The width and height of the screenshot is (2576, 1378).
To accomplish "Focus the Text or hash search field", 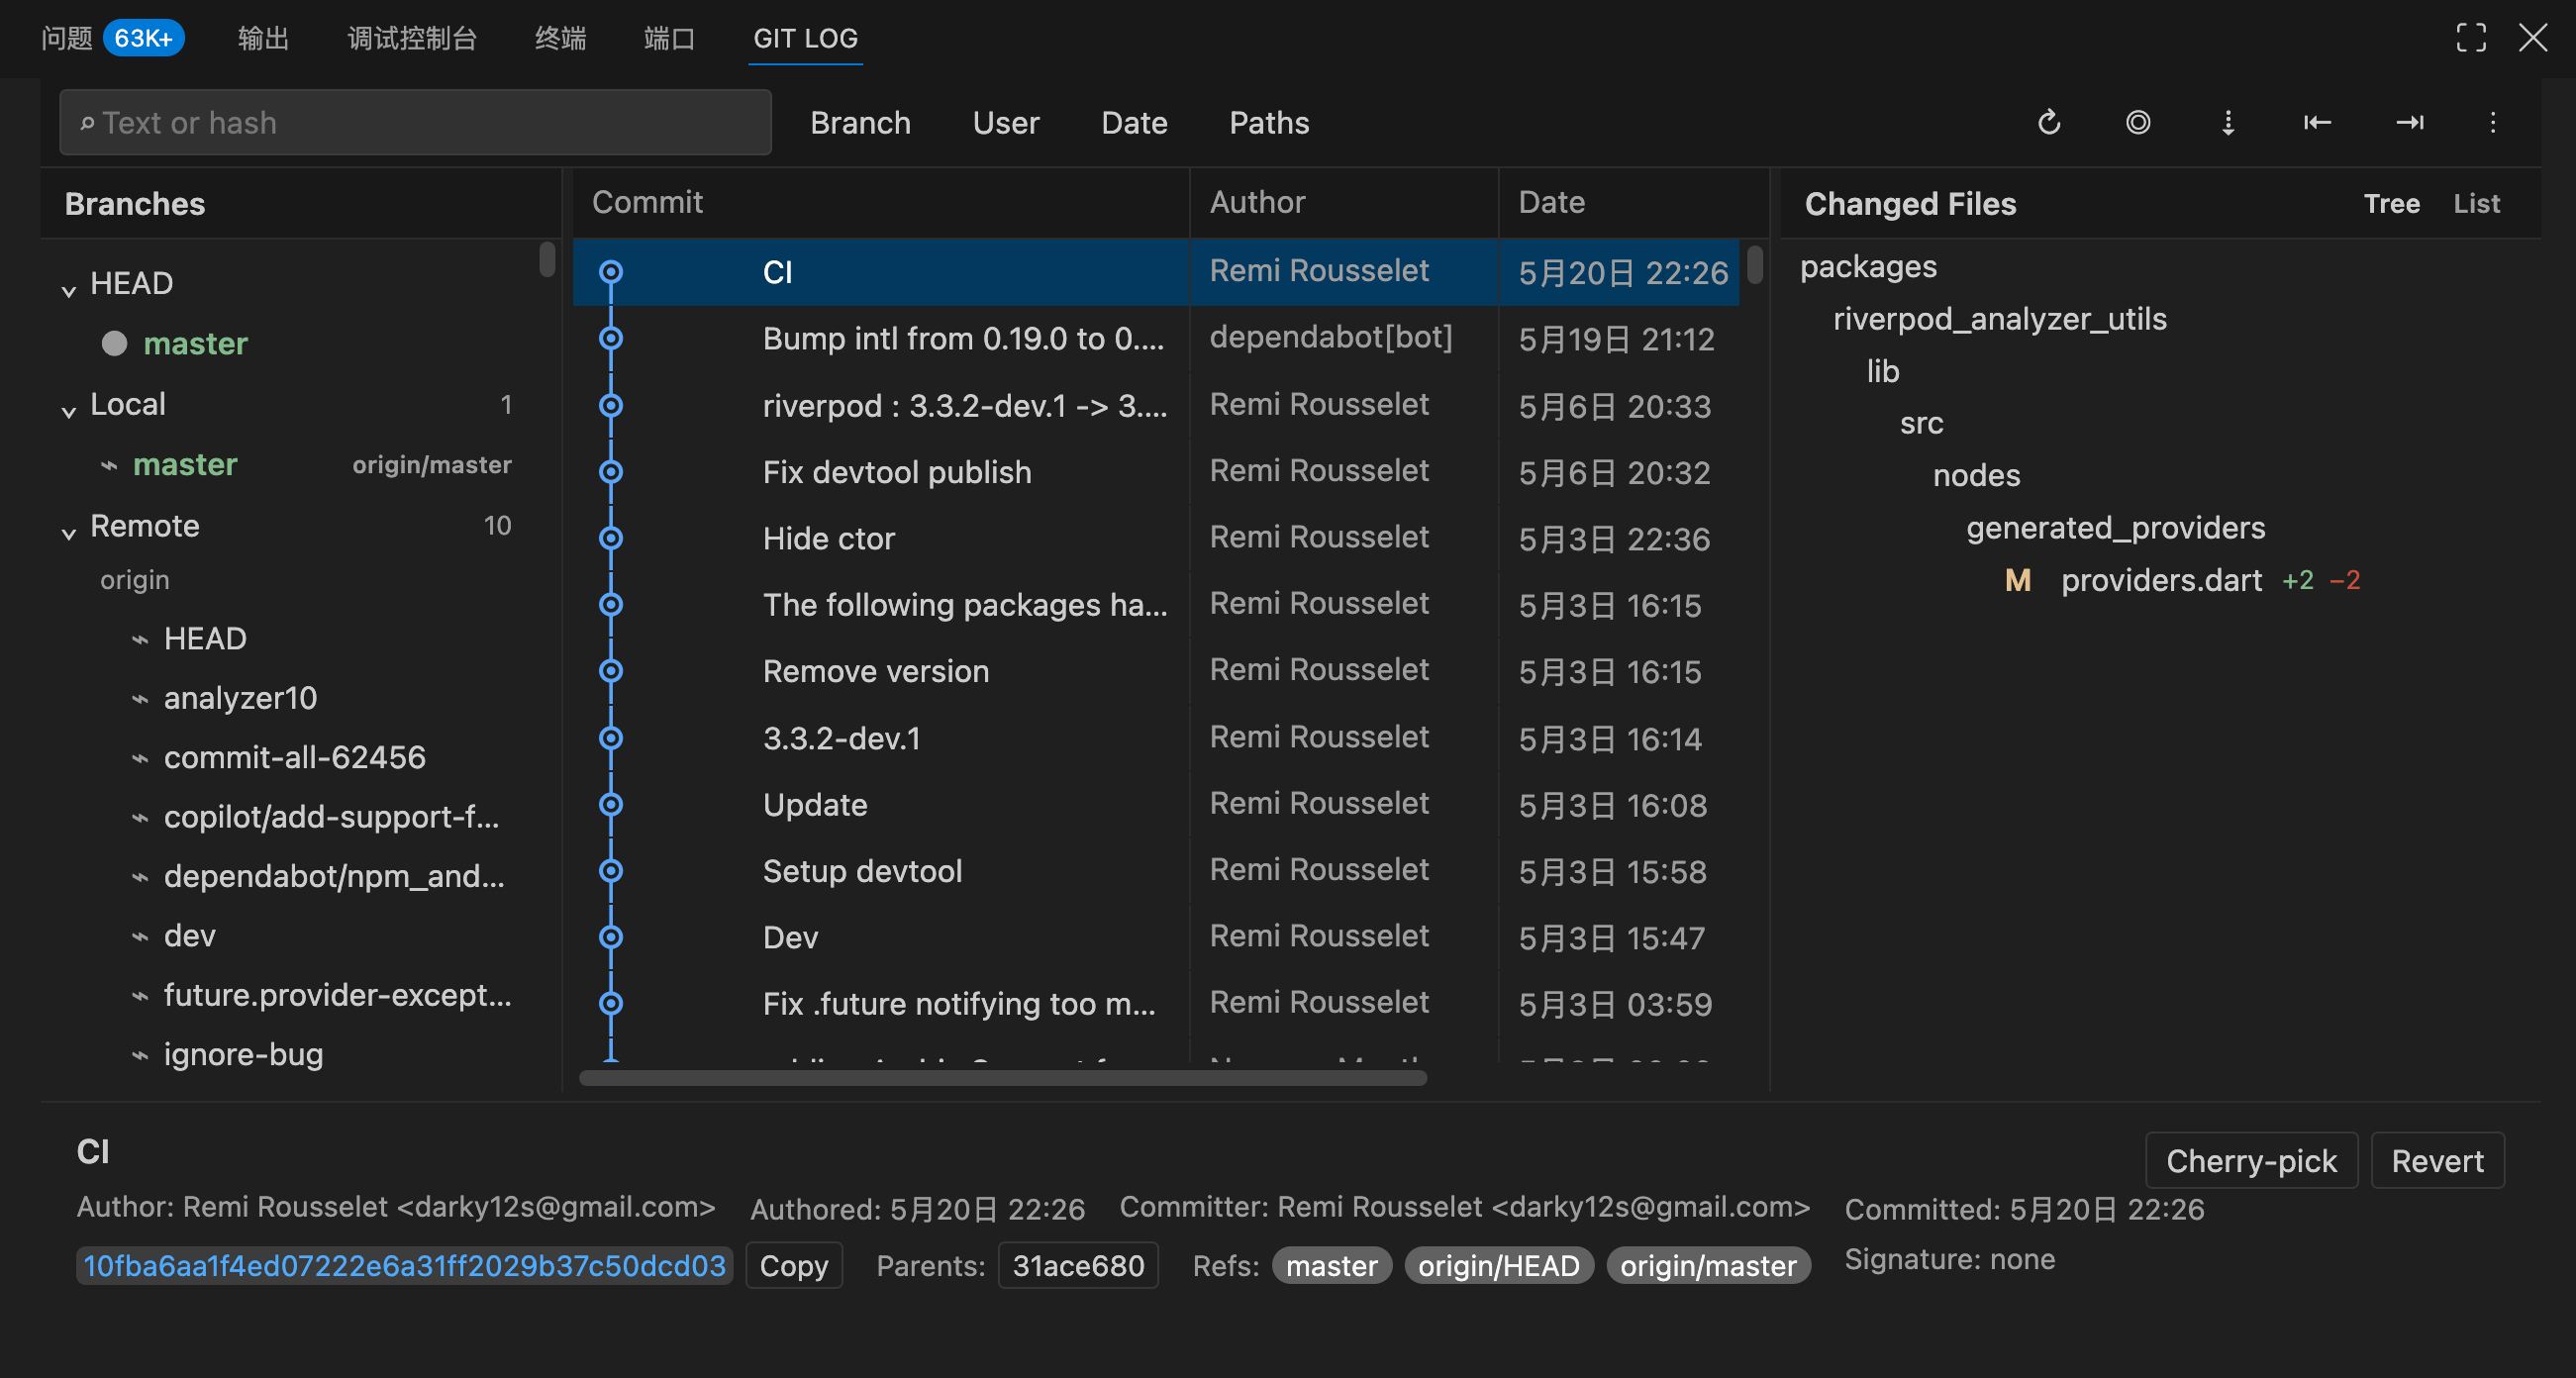I will pos(415,122).
